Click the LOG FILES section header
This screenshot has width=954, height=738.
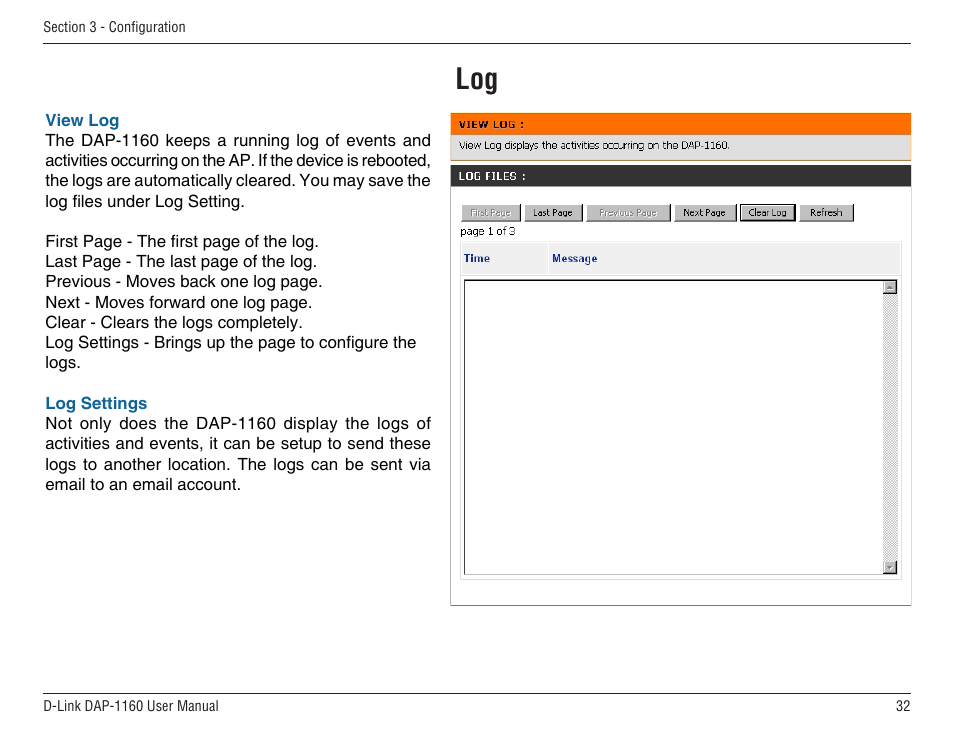680,176
